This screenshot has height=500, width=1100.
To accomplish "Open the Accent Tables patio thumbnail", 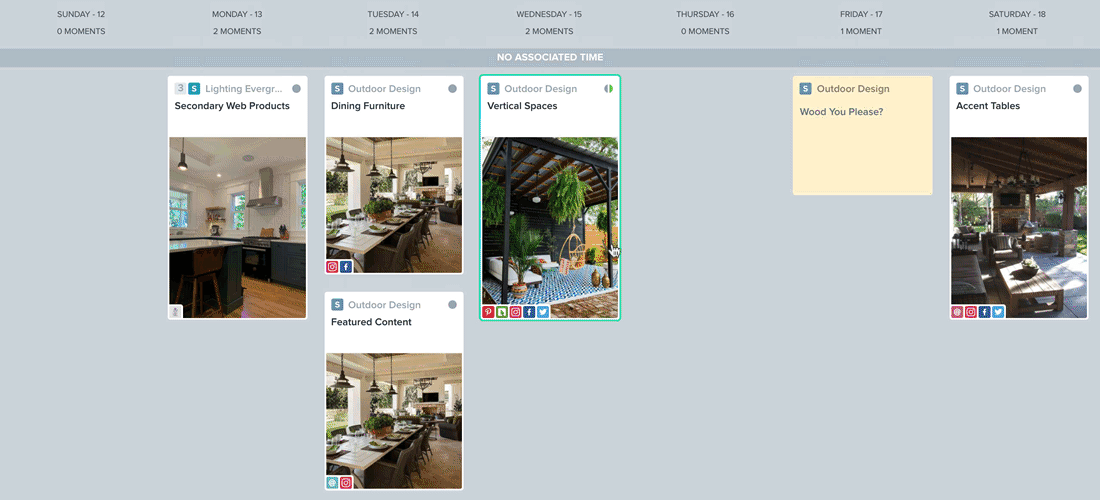I will [1019, 227].
